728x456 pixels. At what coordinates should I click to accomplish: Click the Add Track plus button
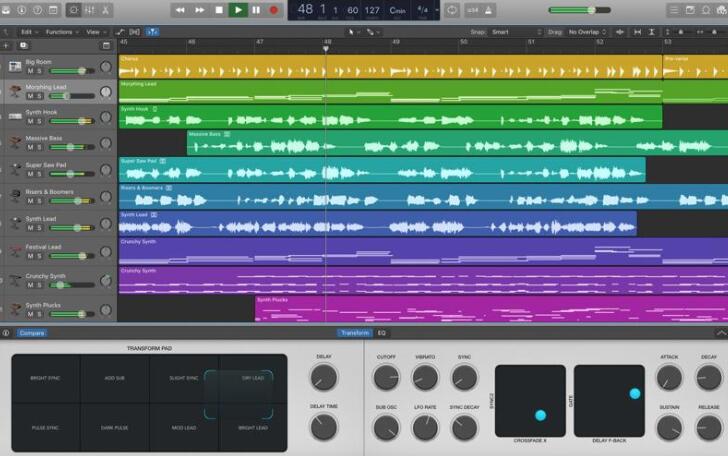coord(6,46)
